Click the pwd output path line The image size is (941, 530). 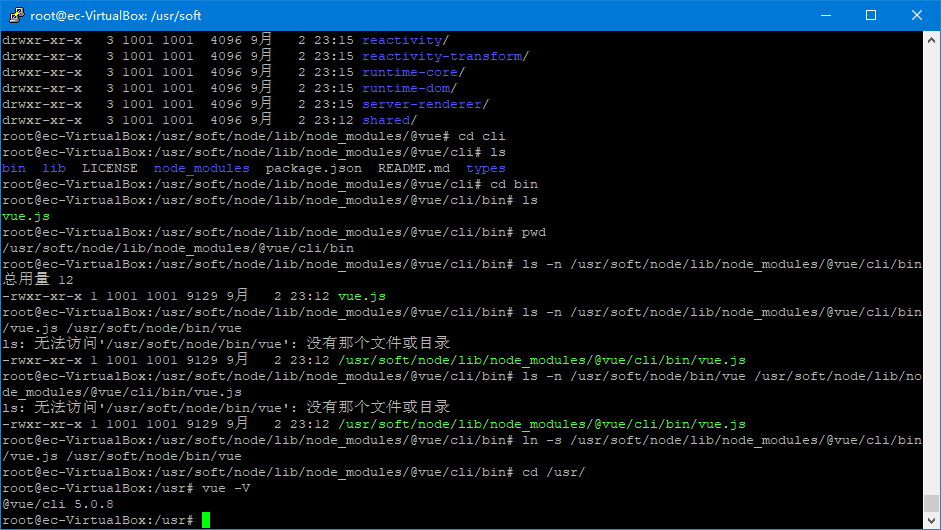pyautogui.click(x=178, y=248)
